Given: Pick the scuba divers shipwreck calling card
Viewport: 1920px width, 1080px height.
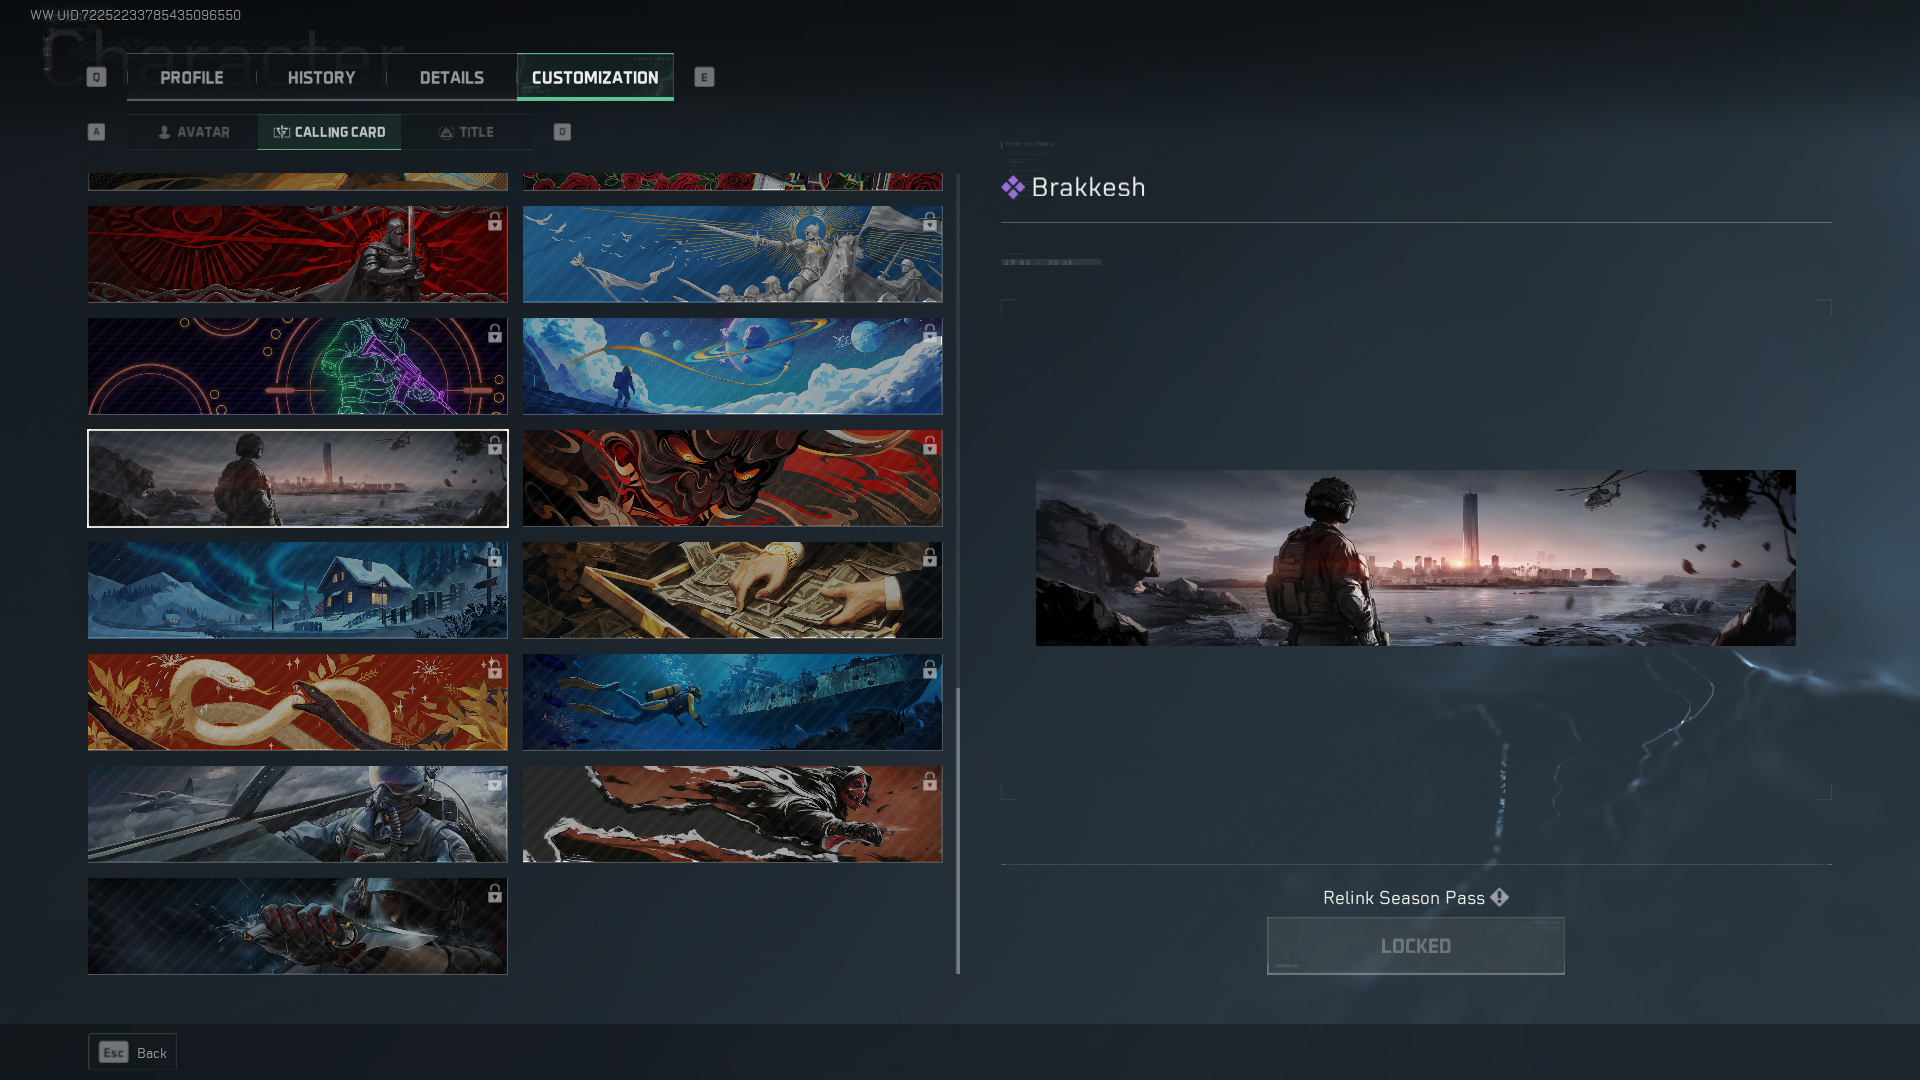Looking at the screenshot, I should pyautogui.click(x=732, y=702).
